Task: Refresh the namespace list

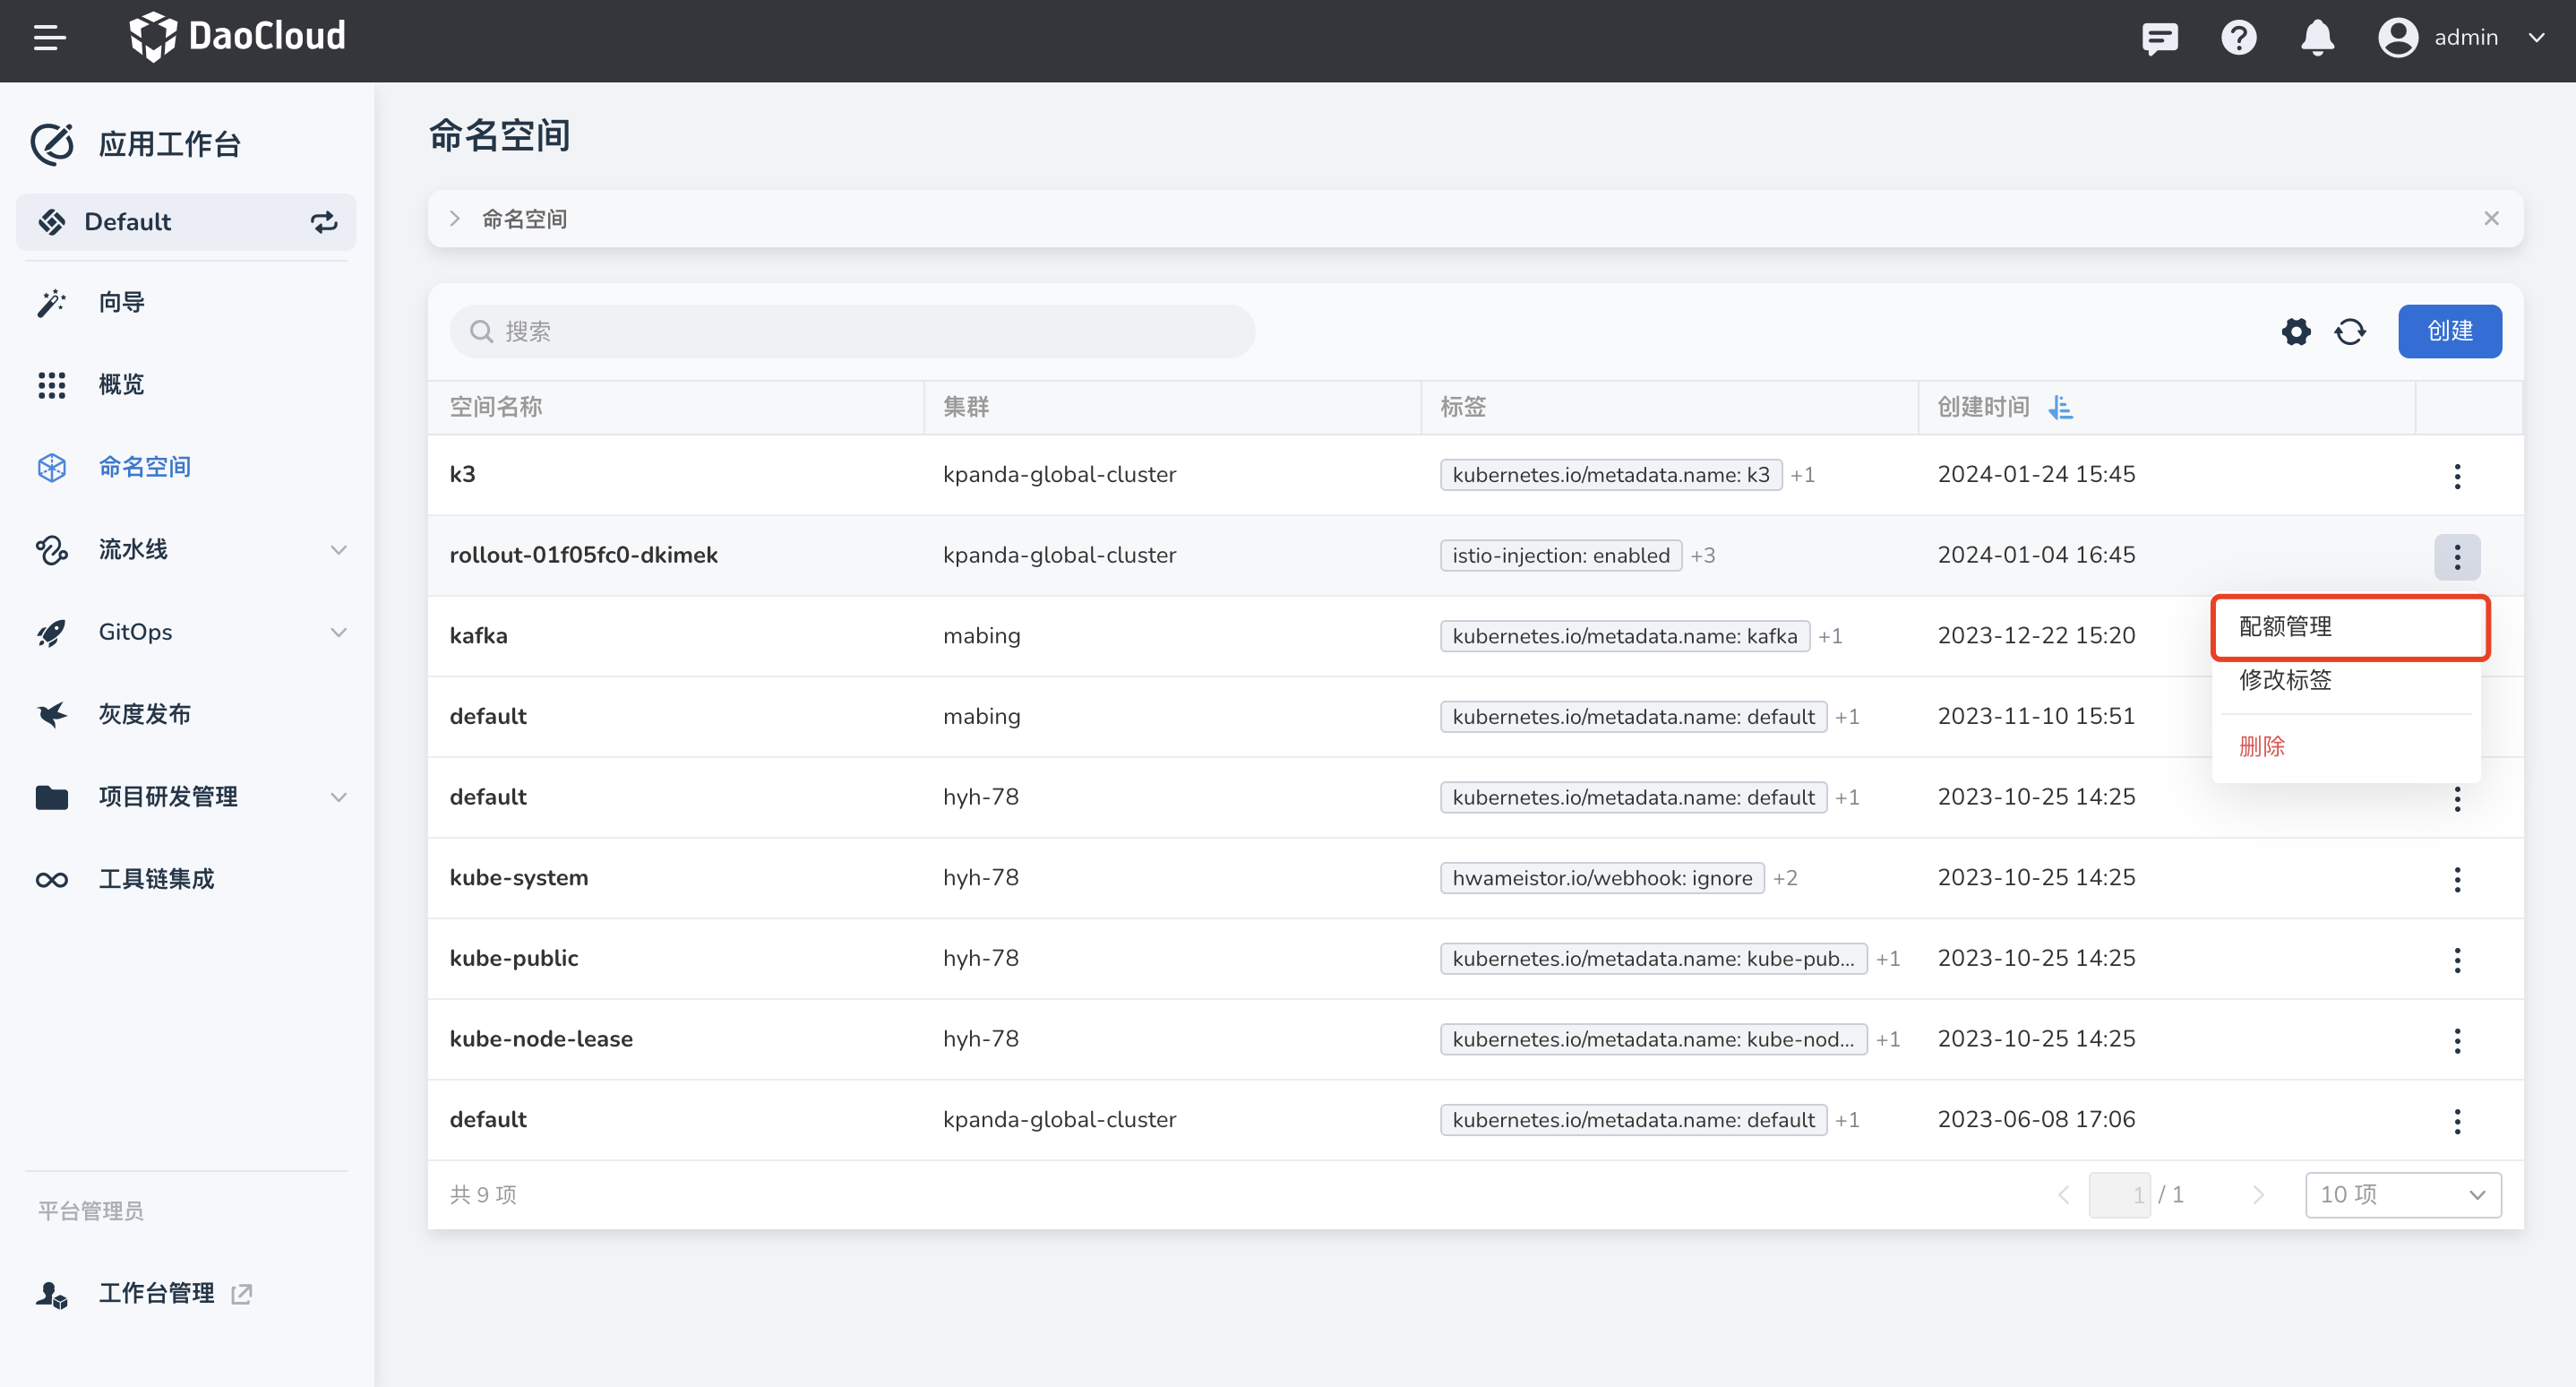Action: coord(2350,331)
